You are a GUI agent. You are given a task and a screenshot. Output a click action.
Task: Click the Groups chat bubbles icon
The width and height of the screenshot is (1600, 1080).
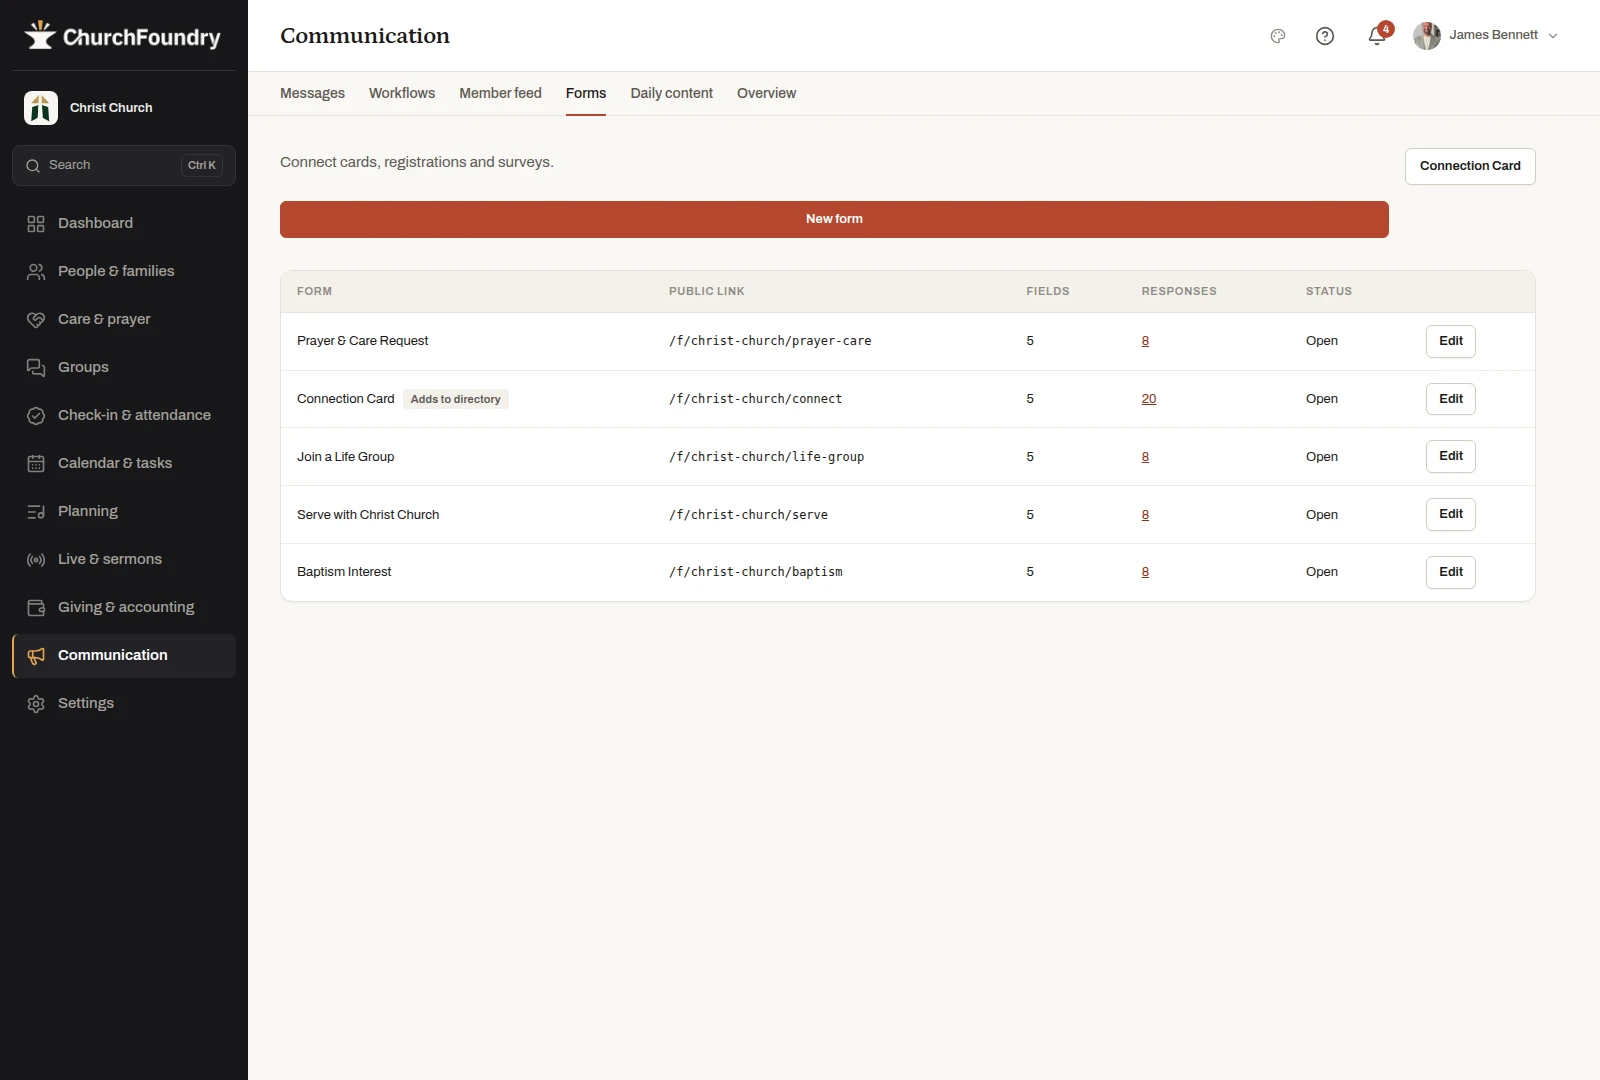[x=36, y=368]
